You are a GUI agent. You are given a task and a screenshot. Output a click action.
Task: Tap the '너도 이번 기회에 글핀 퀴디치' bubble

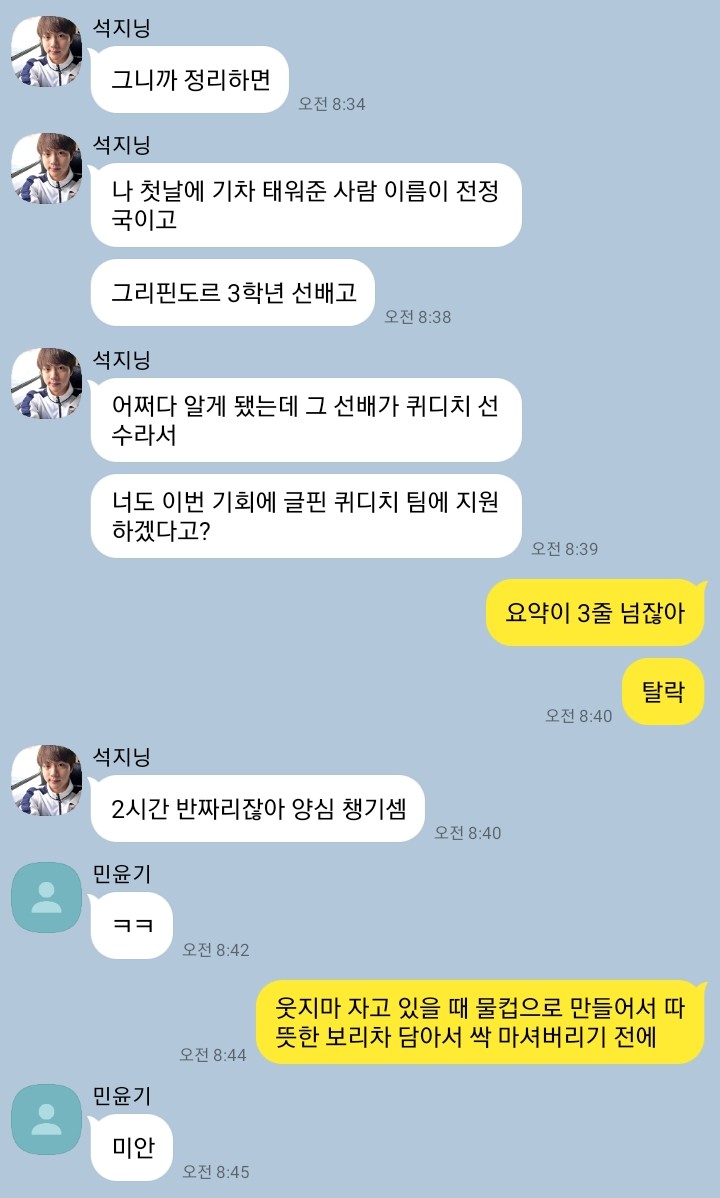306,516
